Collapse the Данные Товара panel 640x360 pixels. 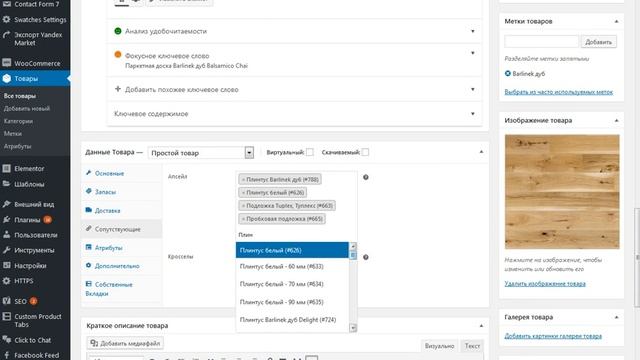[x=481, y=152]
